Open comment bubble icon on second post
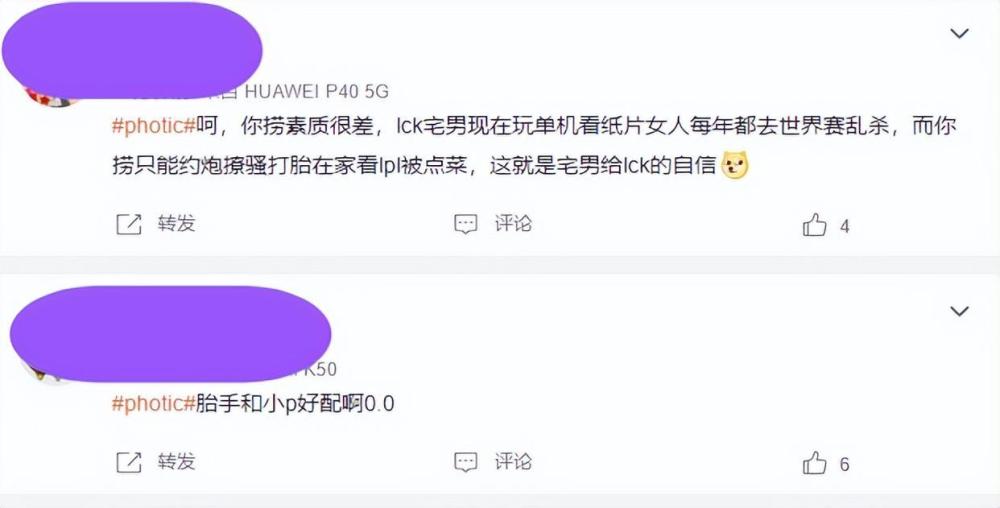This screenshot has width=1000, height=508. pyautogui.click(x=466, y=462)
